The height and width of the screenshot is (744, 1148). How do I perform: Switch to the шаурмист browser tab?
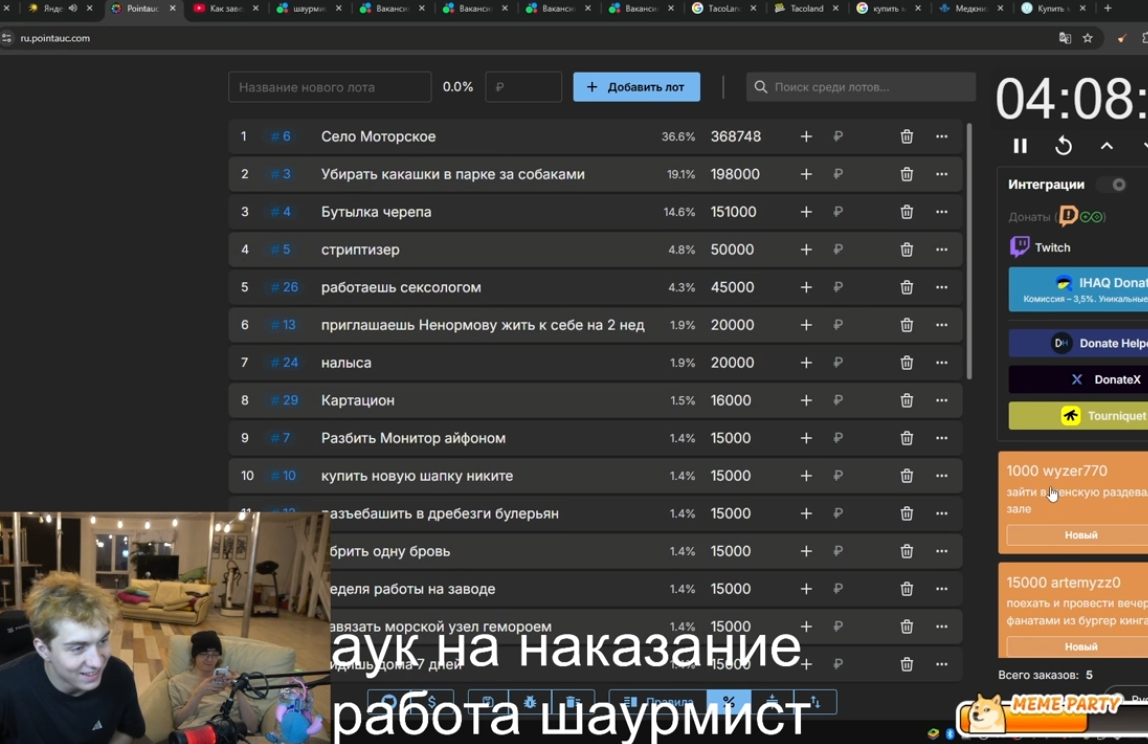[x=308, y=8]
